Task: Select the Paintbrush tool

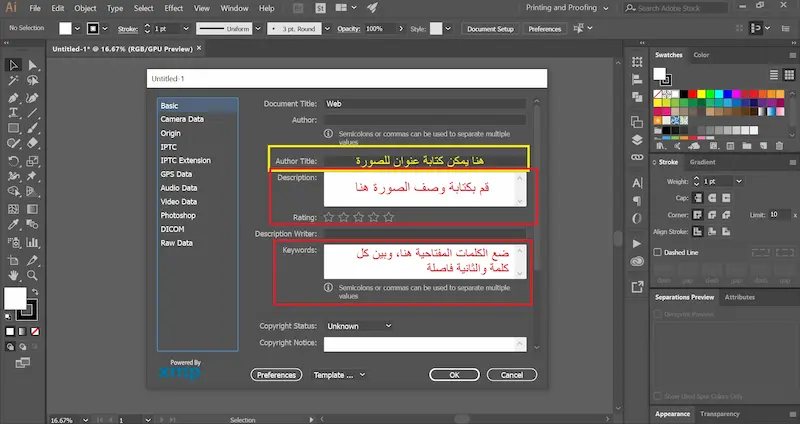Action: tap(33, 128)
